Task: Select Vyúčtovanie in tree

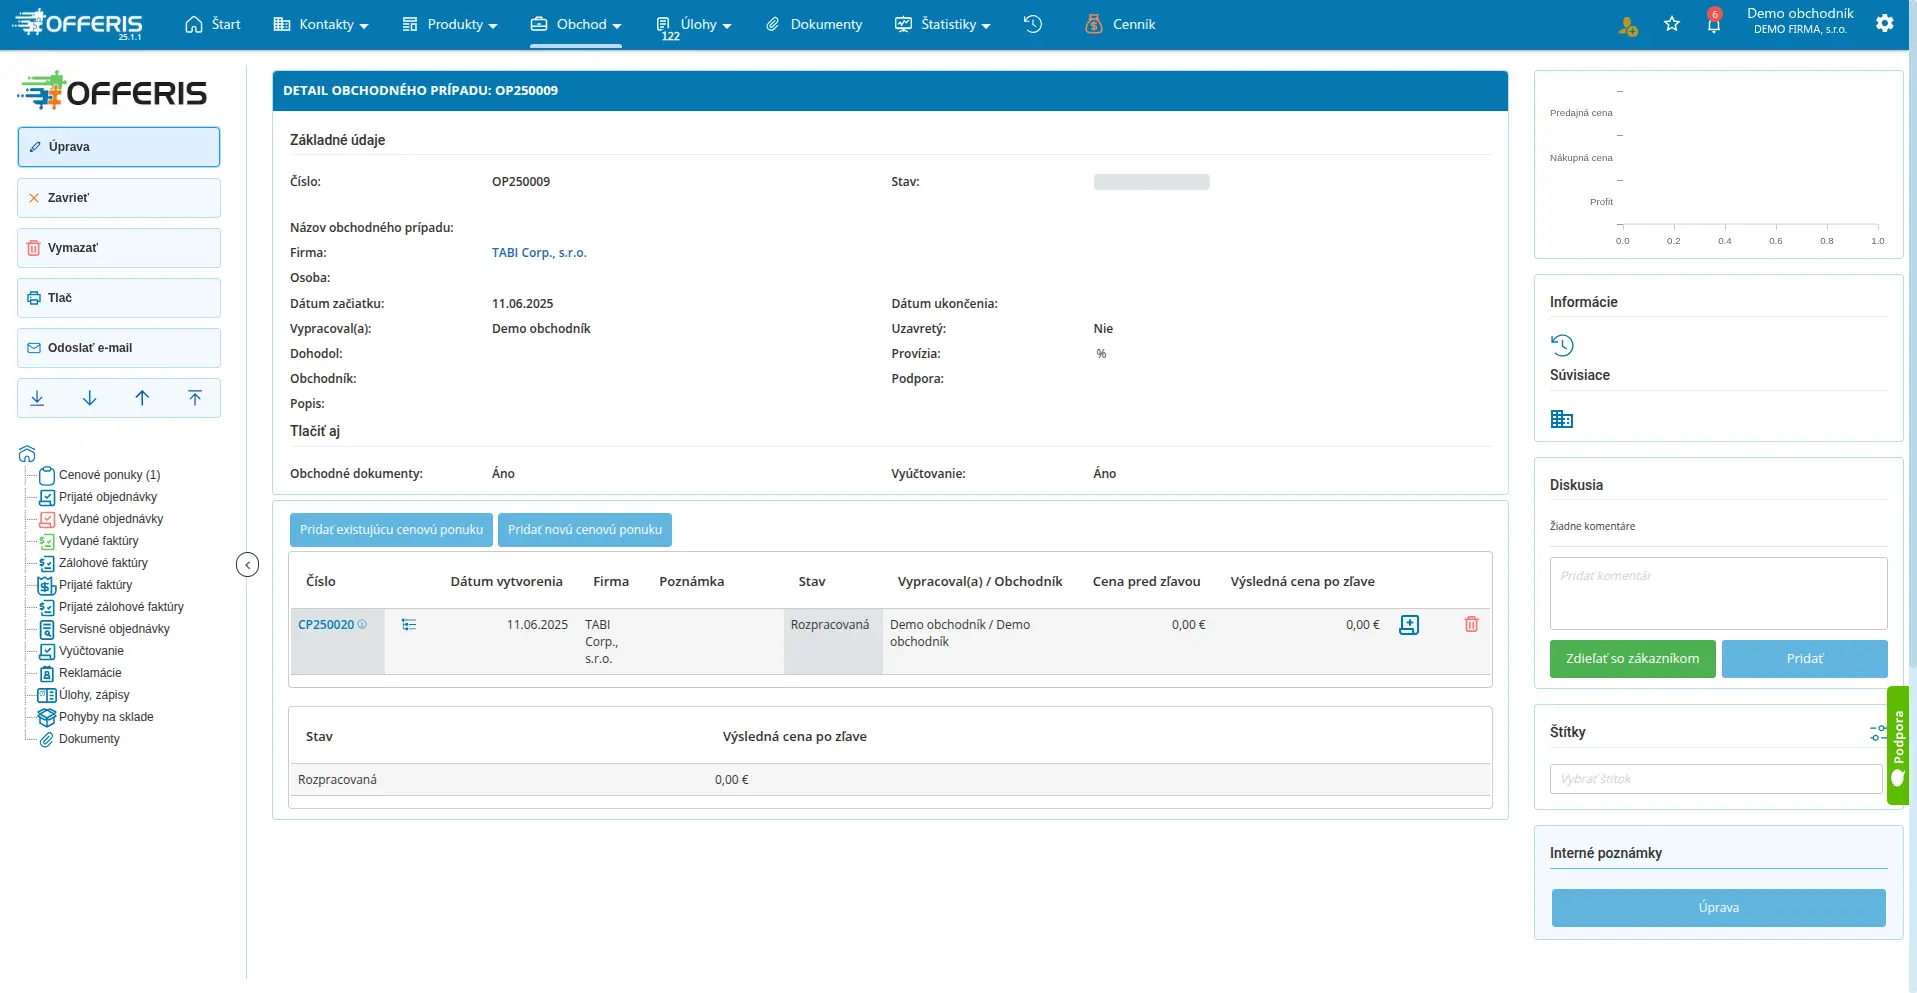Action: pyautogui.click(x=91, y=651)
